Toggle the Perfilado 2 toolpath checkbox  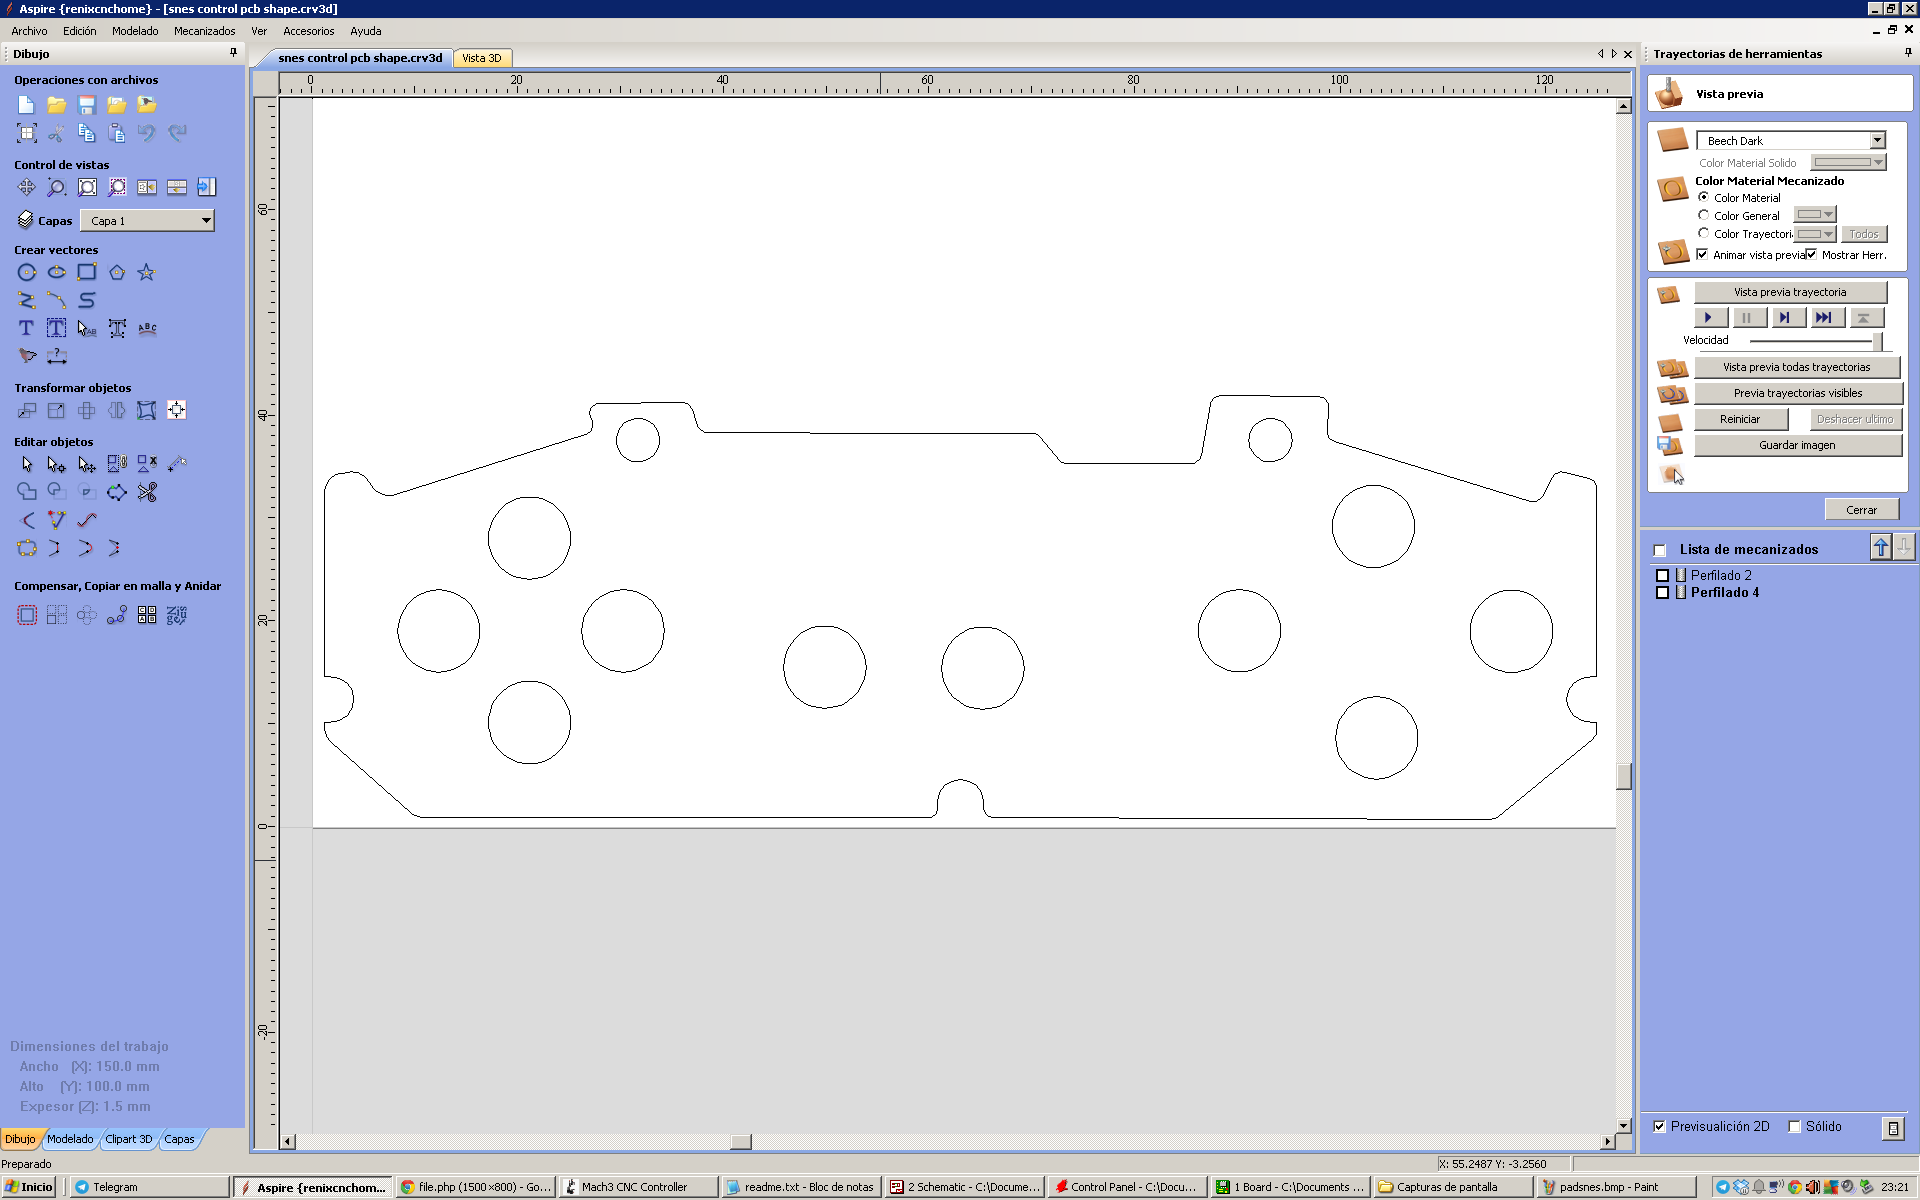(1663, 575)
